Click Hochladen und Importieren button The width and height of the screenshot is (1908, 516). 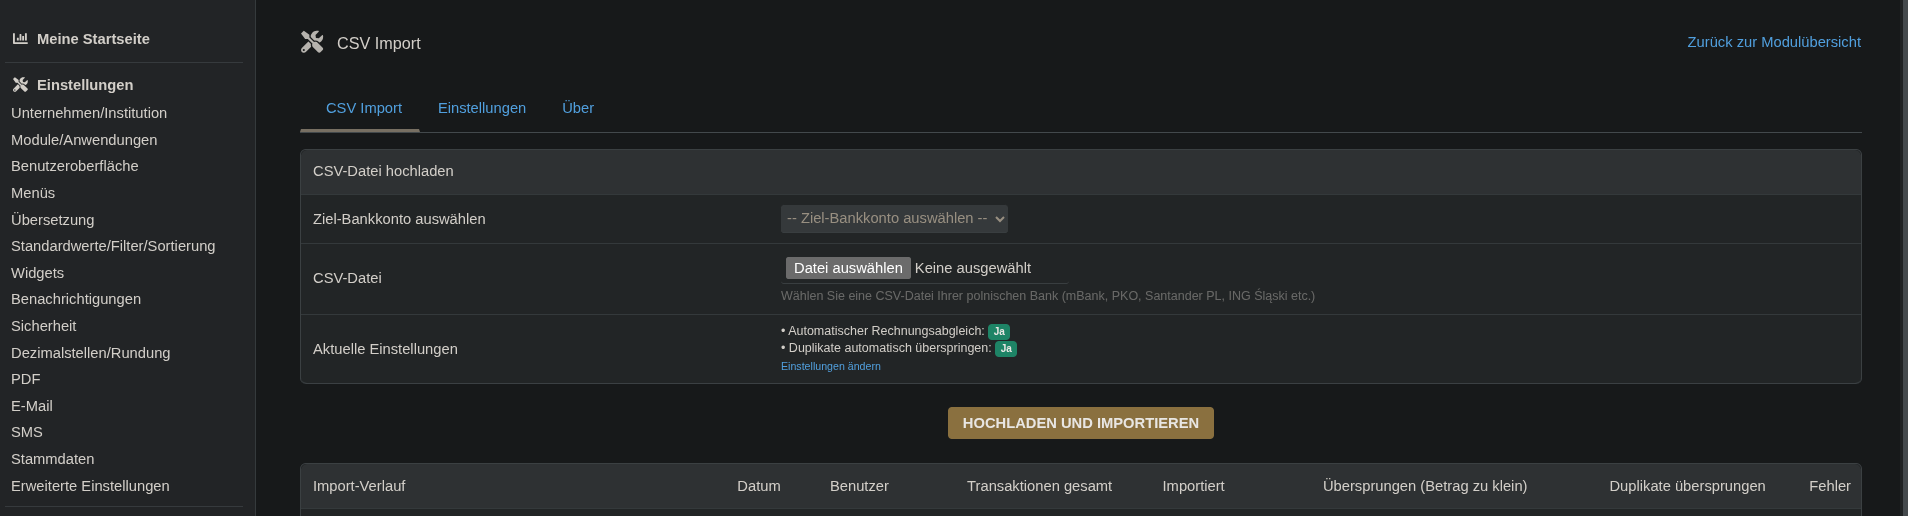[1080, 423]
